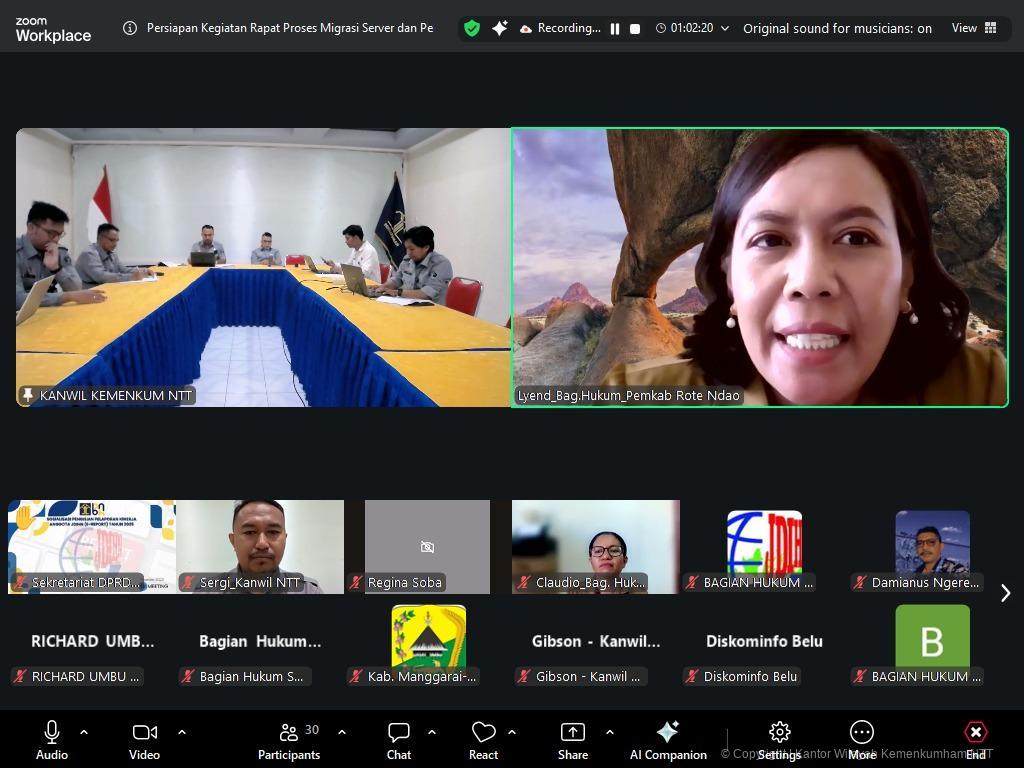This screenshot has height=768, width=1024.
Task: Open the React emoji button
Action: (x=483, y=740)
